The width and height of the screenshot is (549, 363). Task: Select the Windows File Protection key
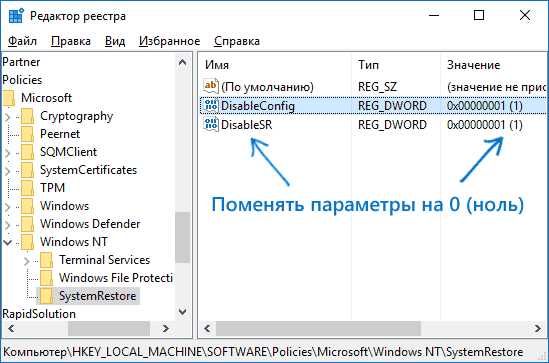coord(116,278)
